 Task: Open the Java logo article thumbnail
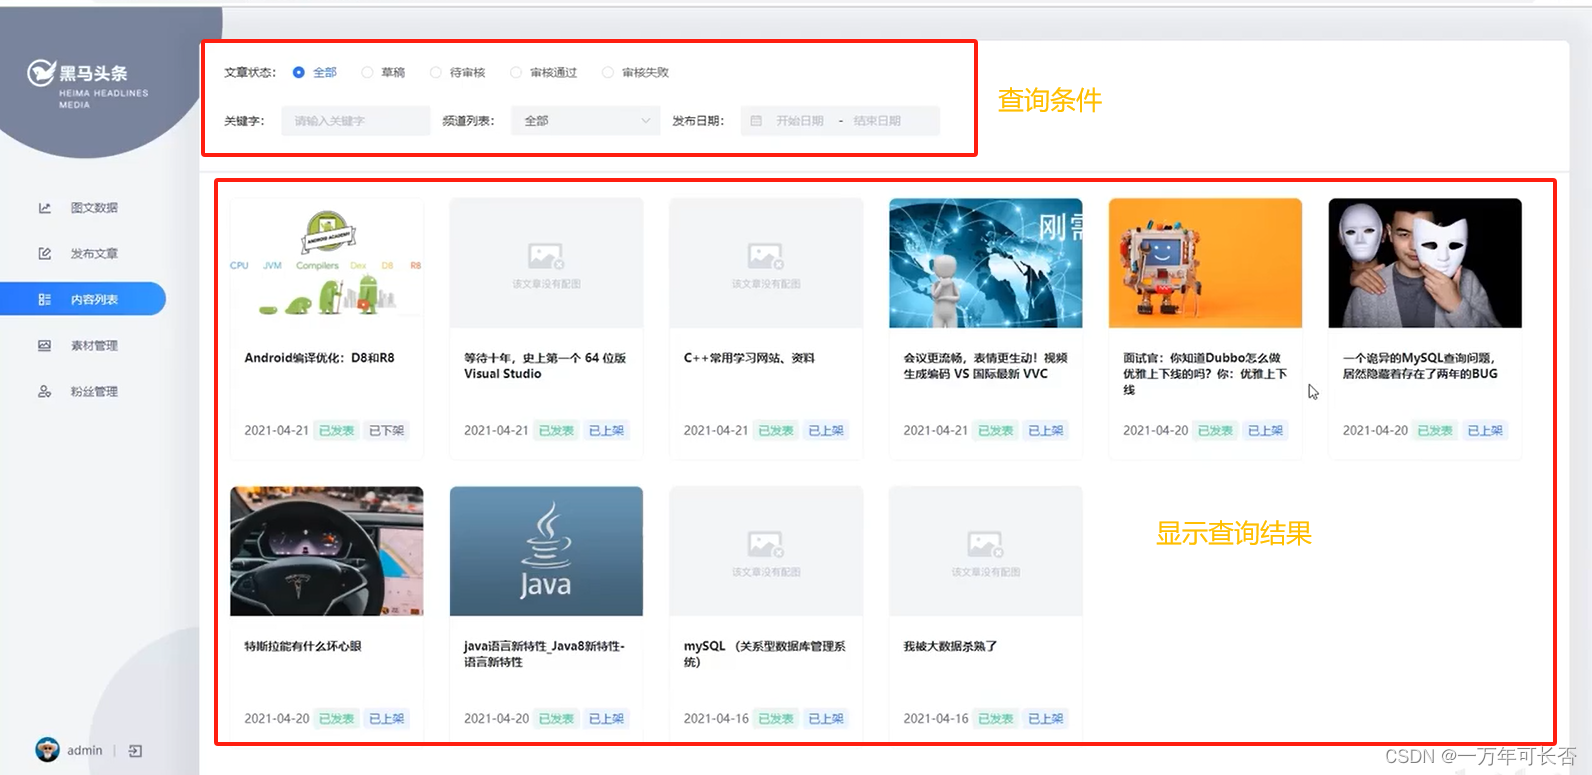coord(546,551)
